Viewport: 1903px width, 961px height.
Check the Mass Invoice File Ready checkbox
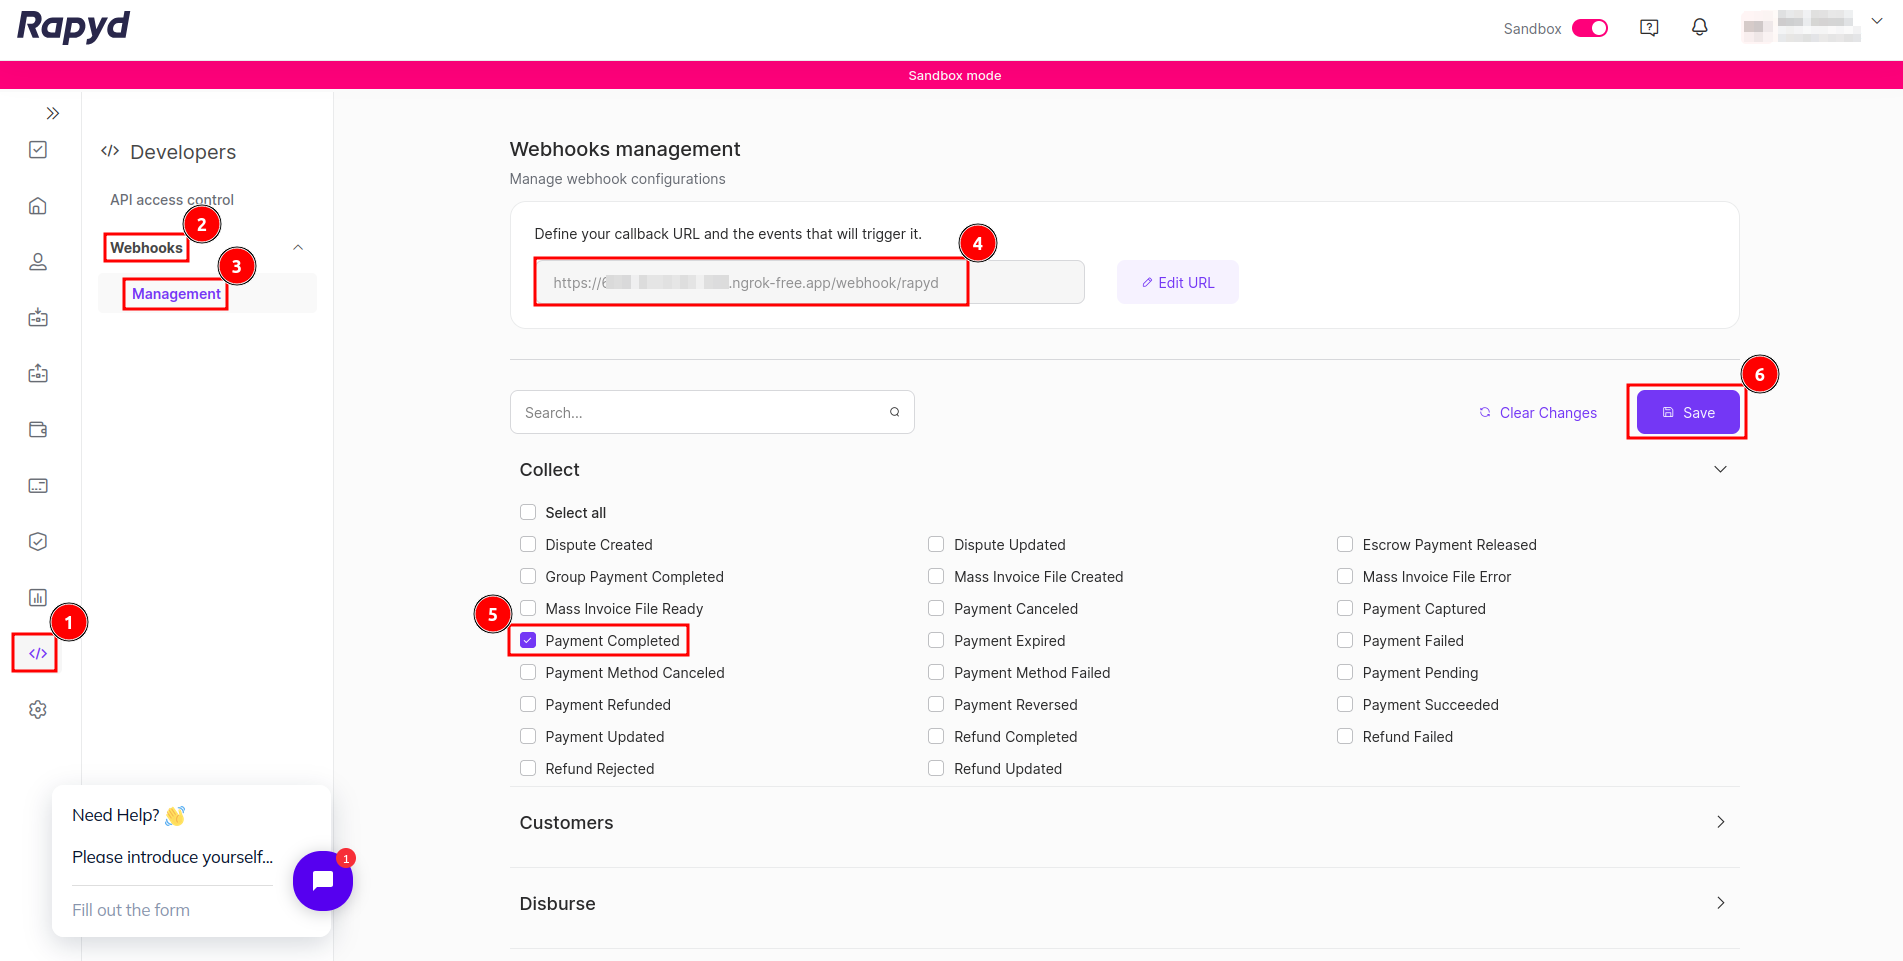tap(528, 609)
